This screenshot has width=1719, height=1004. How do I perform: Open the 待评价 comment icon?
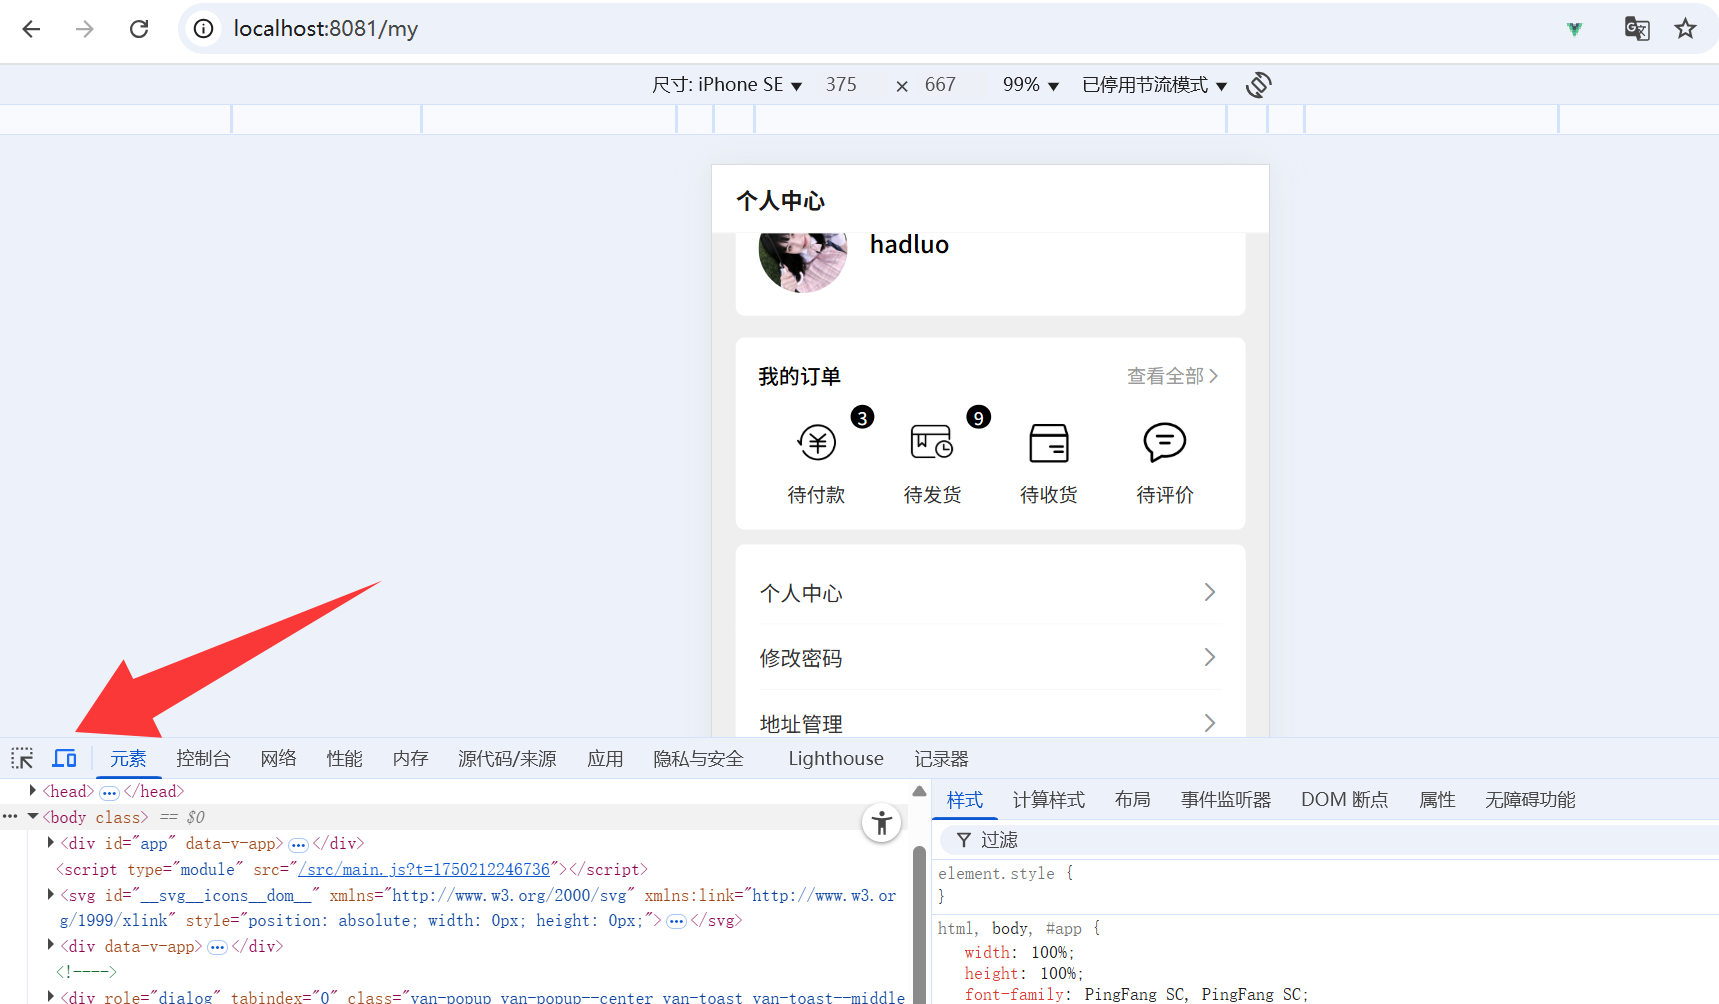[x=1165, y=442]
